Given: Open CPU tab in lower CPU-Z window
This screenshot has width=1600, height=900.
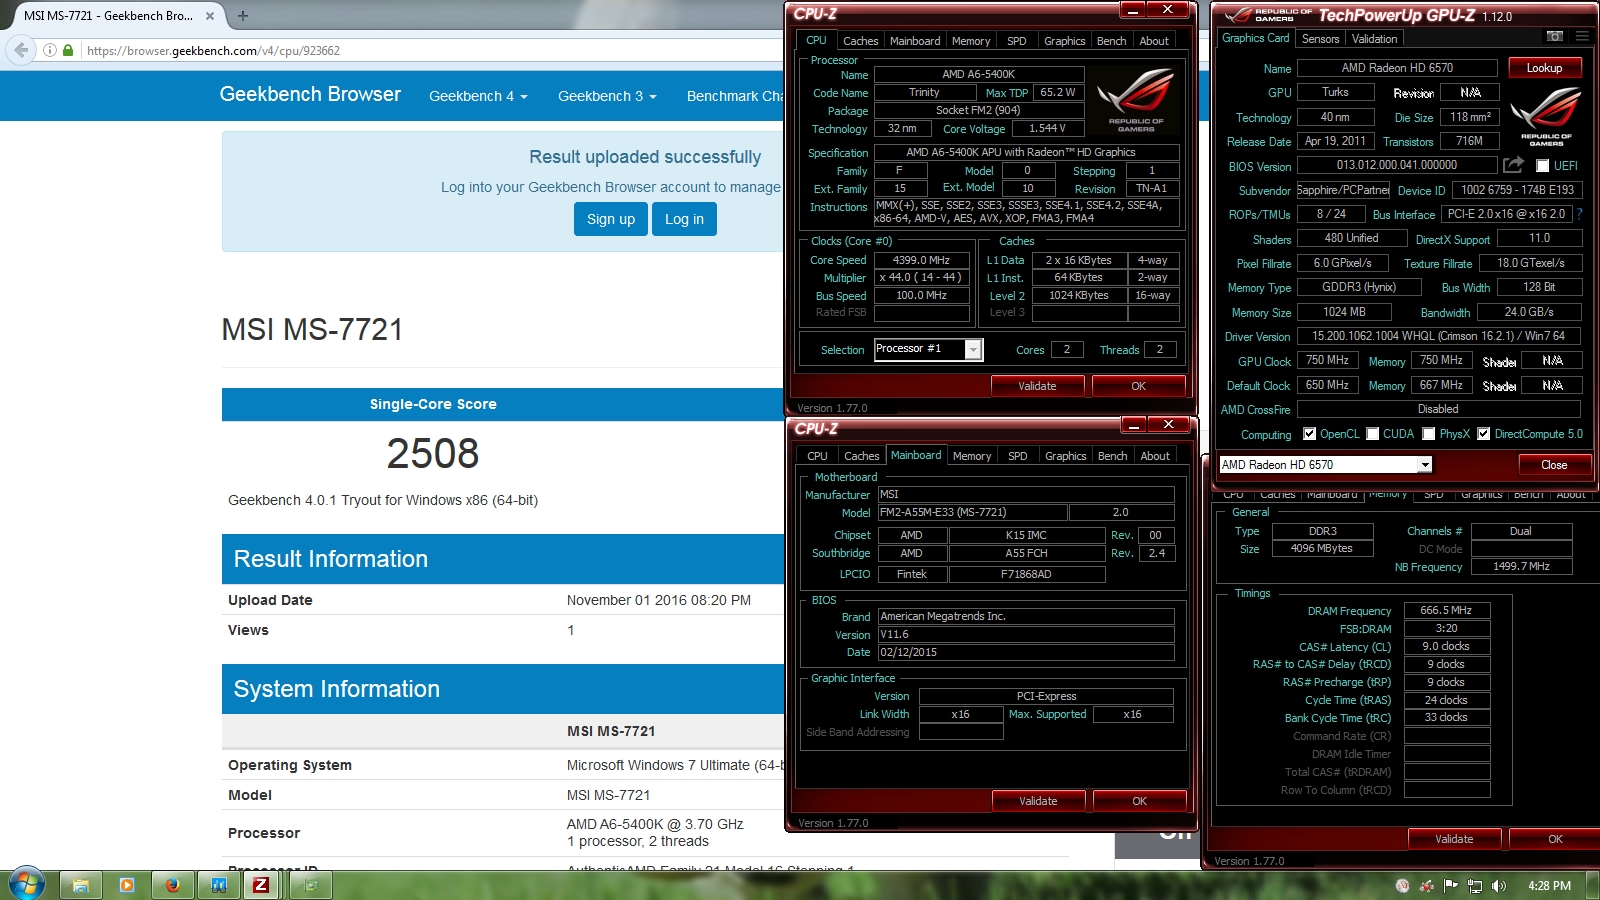Looking at the screenshot, I should [818, 456].
